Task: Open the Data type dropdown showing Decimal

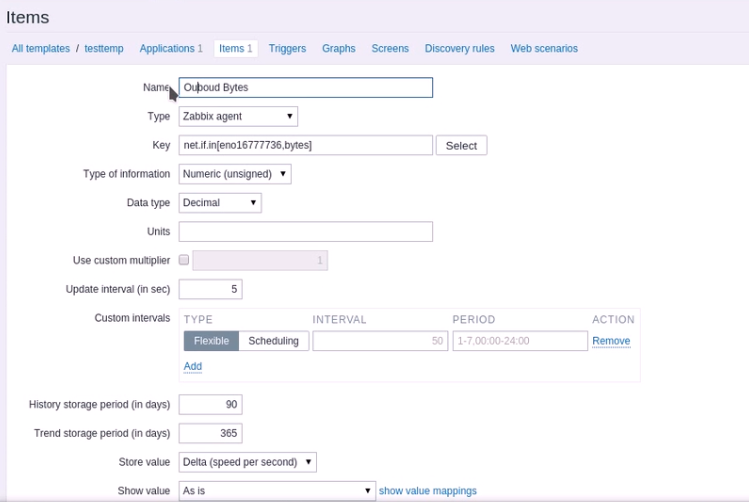Action: click(220, 203)
